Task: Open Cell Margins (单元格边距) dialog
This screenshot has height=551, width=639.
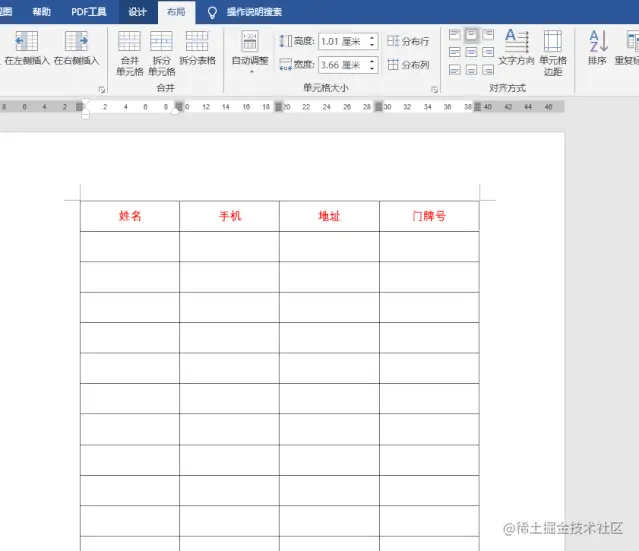Action: (x=553, y=53)
